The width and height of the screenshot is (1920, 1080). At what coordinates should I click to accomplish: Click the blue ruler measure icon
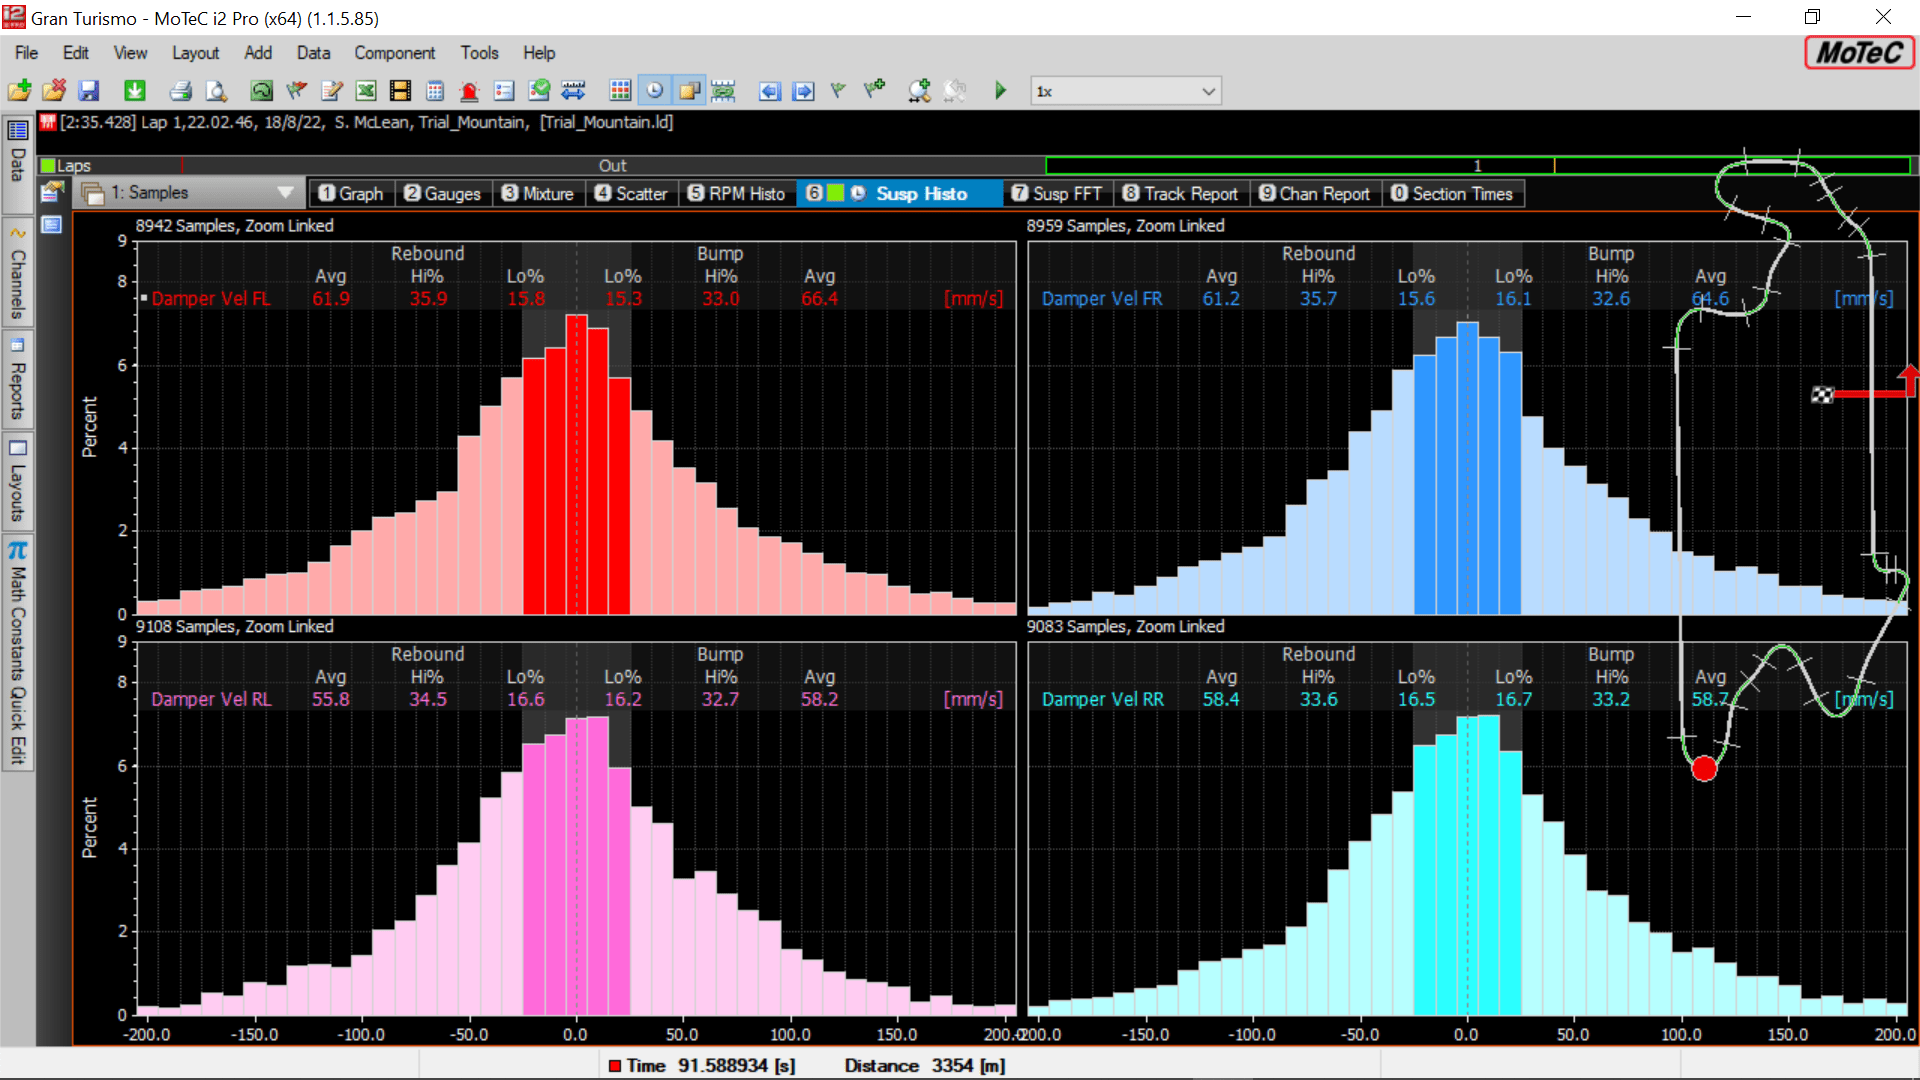click(x=573, y=91)
